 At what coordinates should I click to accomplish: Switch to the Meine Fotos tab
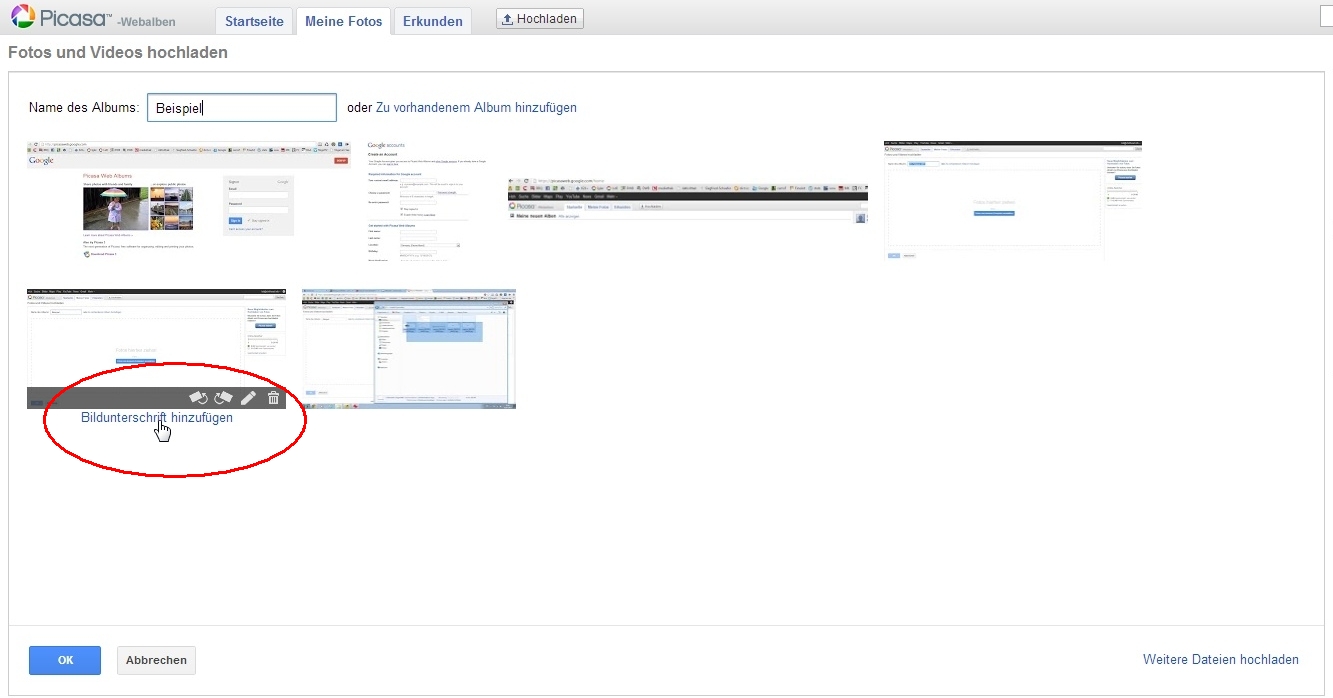(343, 21)
